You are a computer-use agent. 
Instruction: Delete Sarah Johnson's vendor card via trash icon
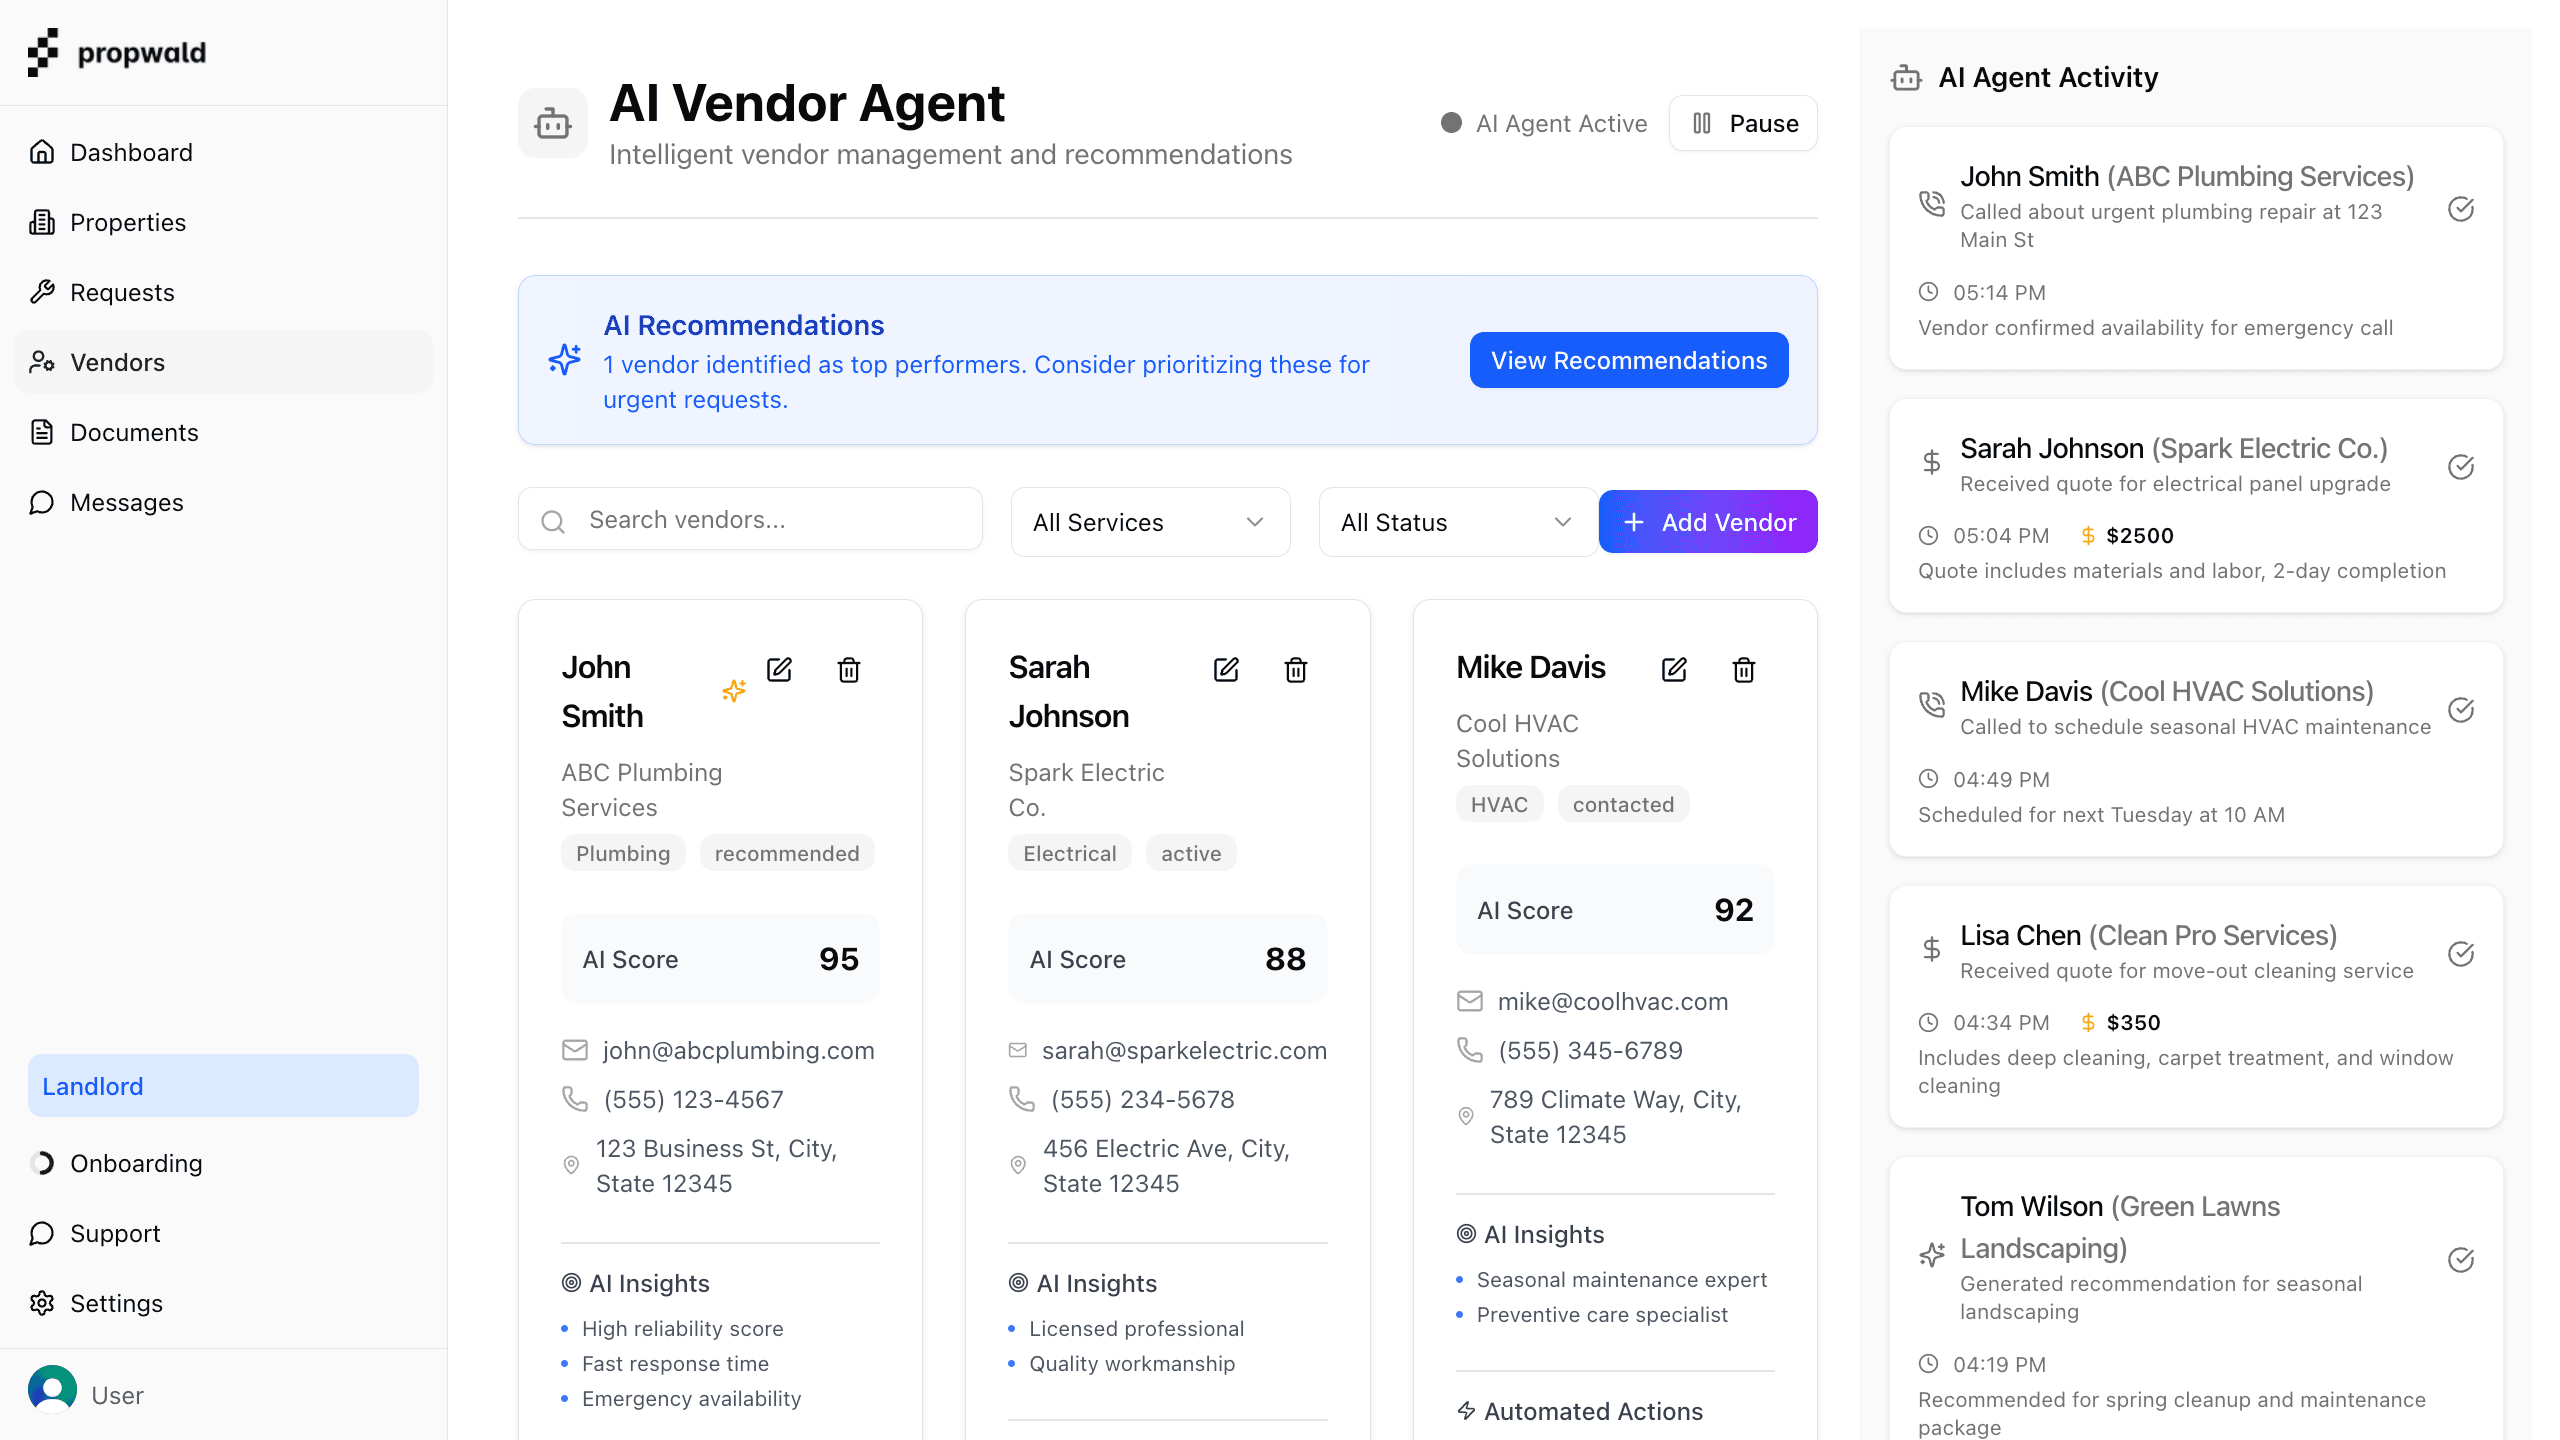[x=1295, y=669]
